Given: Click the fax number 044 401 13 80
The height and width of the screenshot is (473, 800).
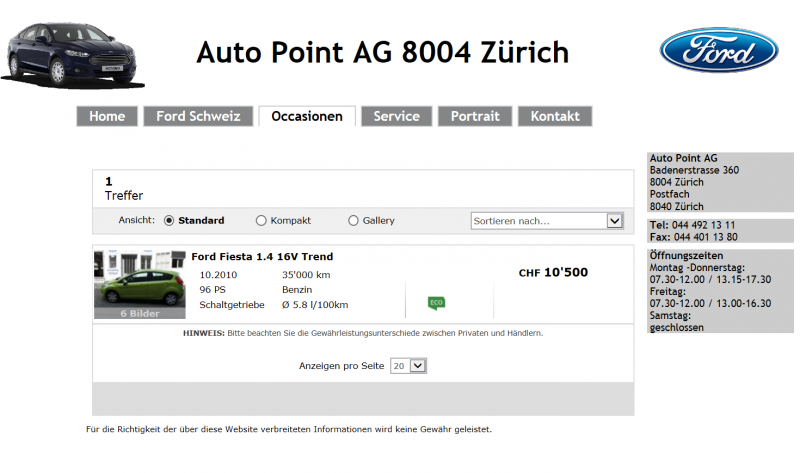Looking at the screenshot, I should pos(706,237).
